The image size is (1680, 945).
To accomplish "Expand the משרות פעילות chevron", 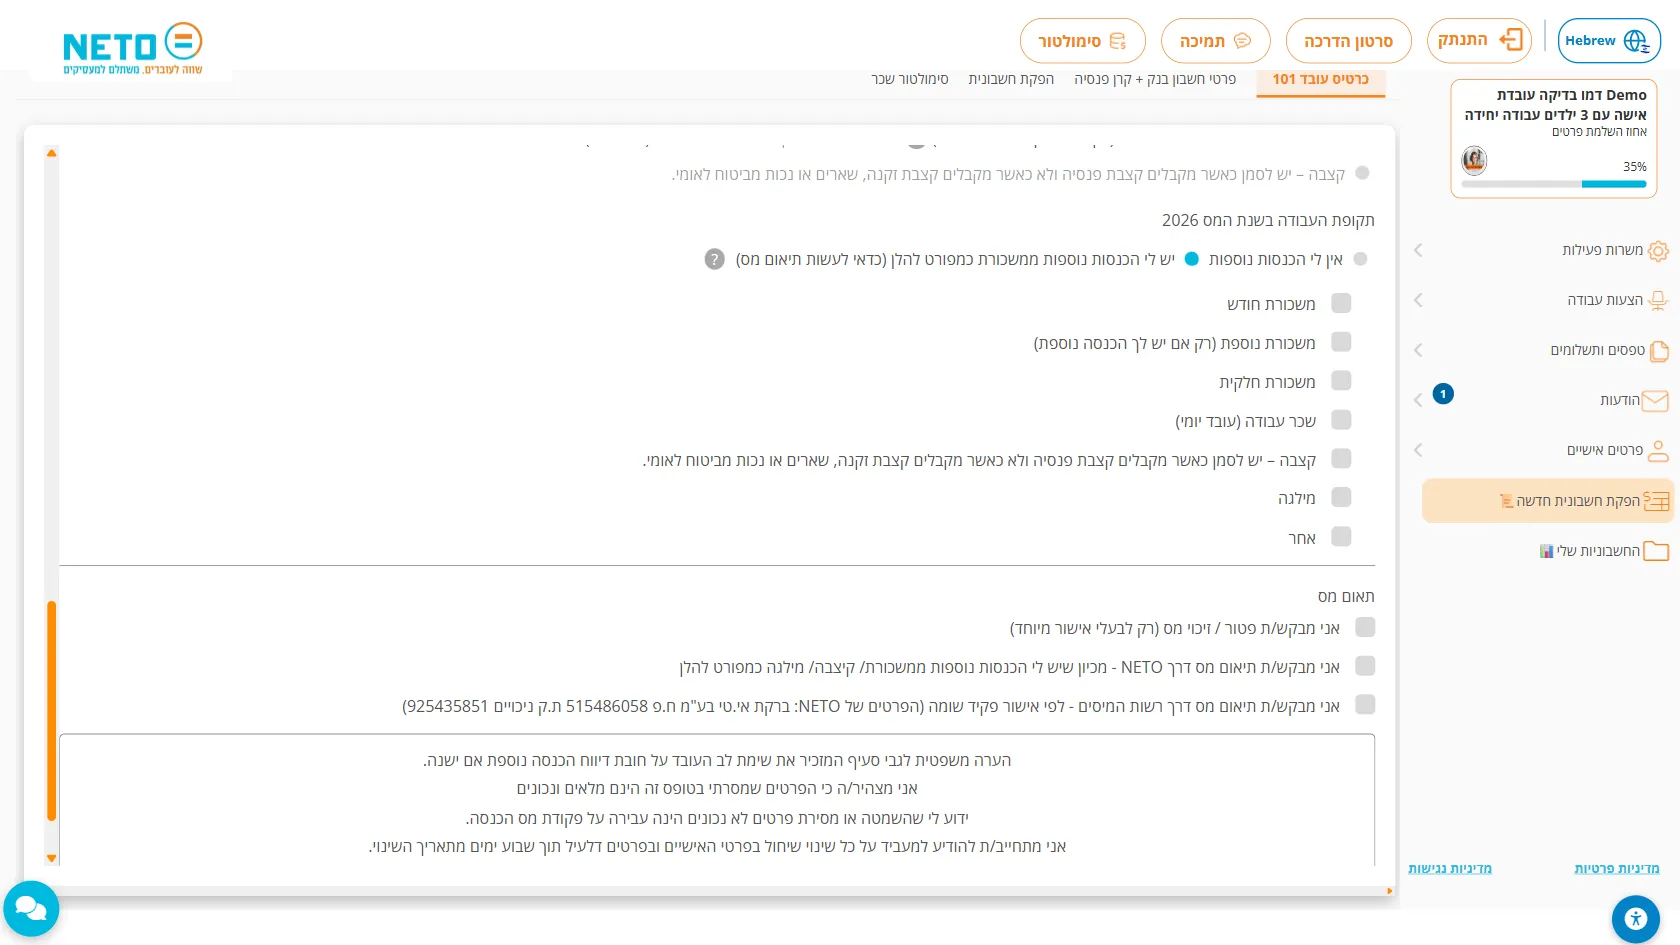I will 1418,250.
